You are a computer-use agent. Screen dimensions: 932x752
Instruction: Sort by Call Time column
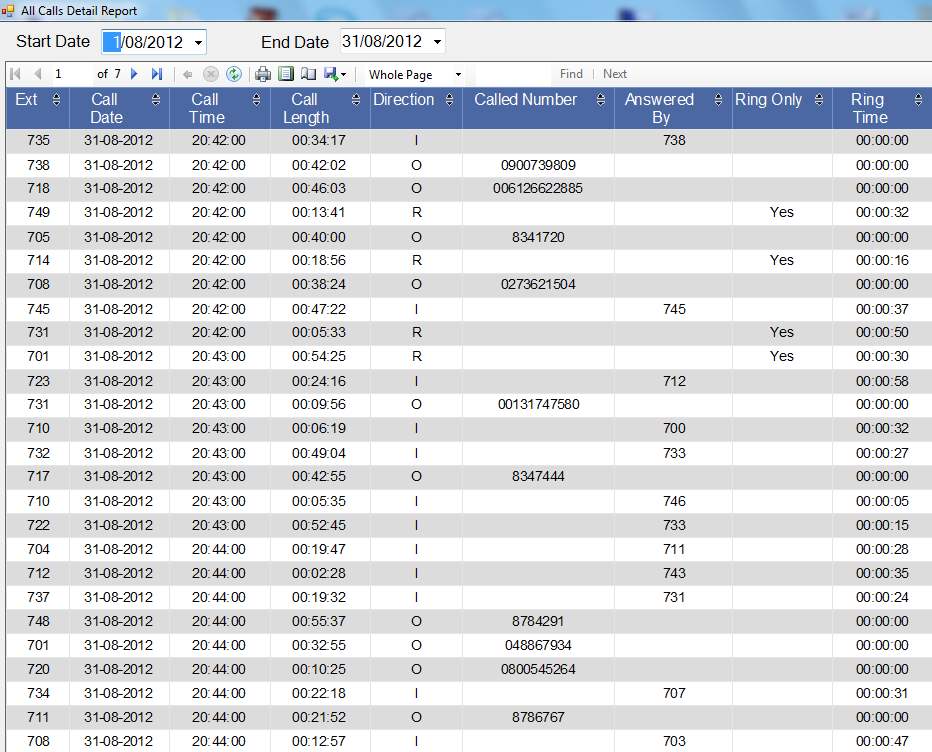pos(256,99)
